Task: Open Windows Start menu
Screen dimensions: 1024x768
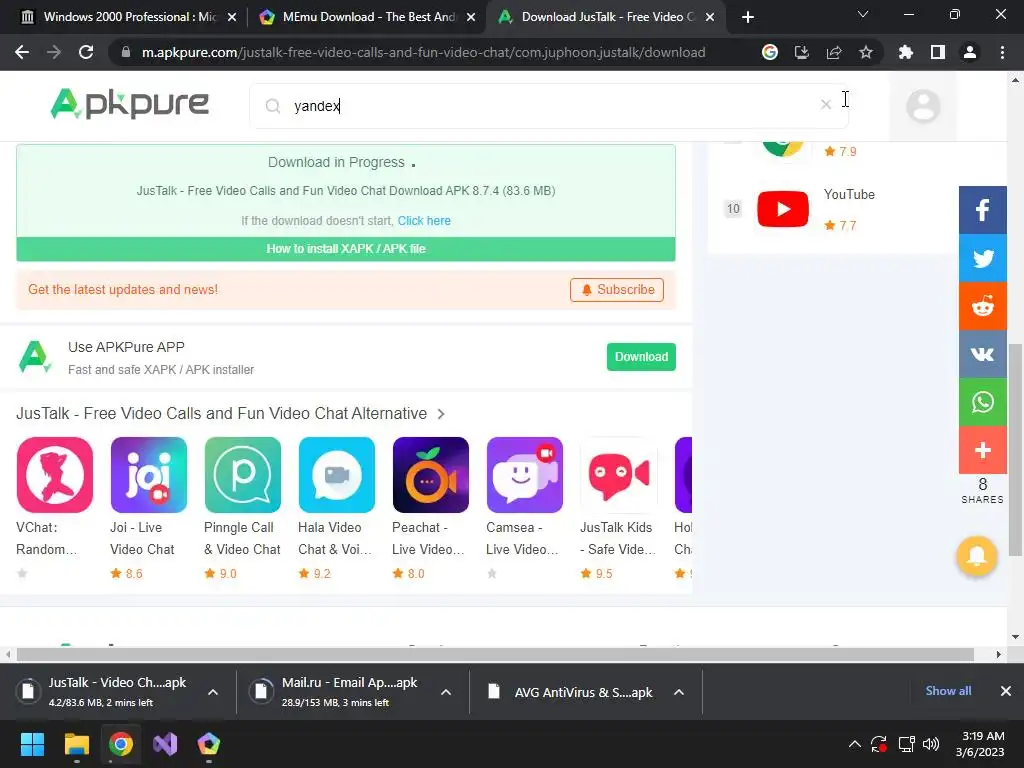Action: pos(32,744)
